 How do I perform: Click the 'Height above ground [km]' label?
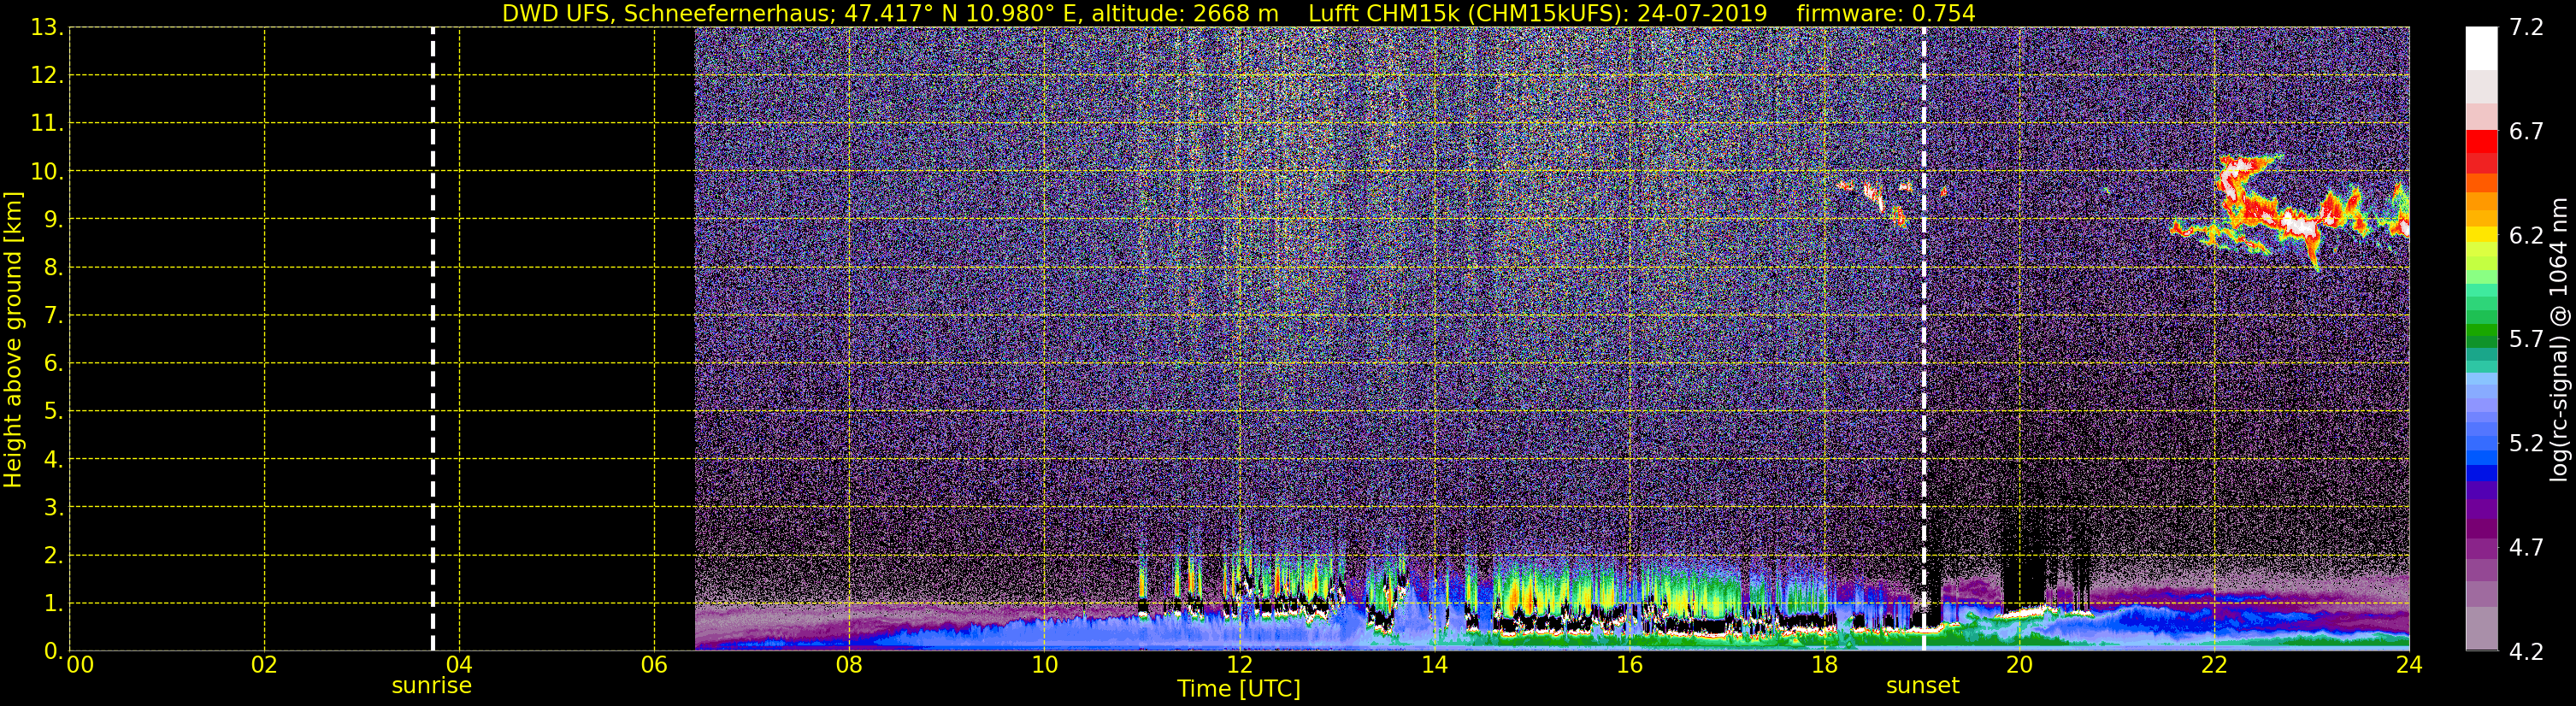pyautogui.click(x=13, y=340)
